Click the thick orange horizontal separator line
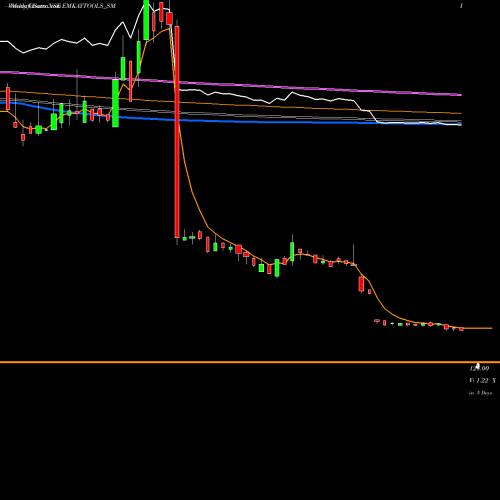500x500 pixels. click(250, 362)
